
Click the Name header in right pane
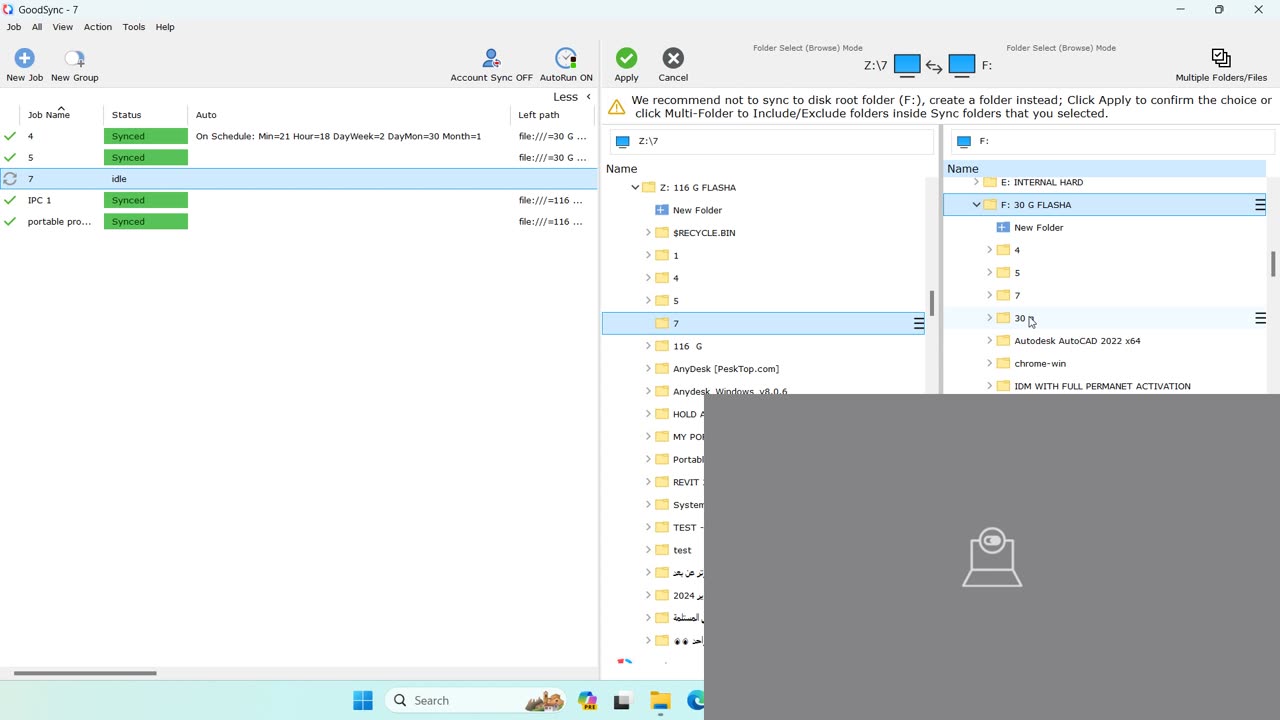click(x=963, y=169)
